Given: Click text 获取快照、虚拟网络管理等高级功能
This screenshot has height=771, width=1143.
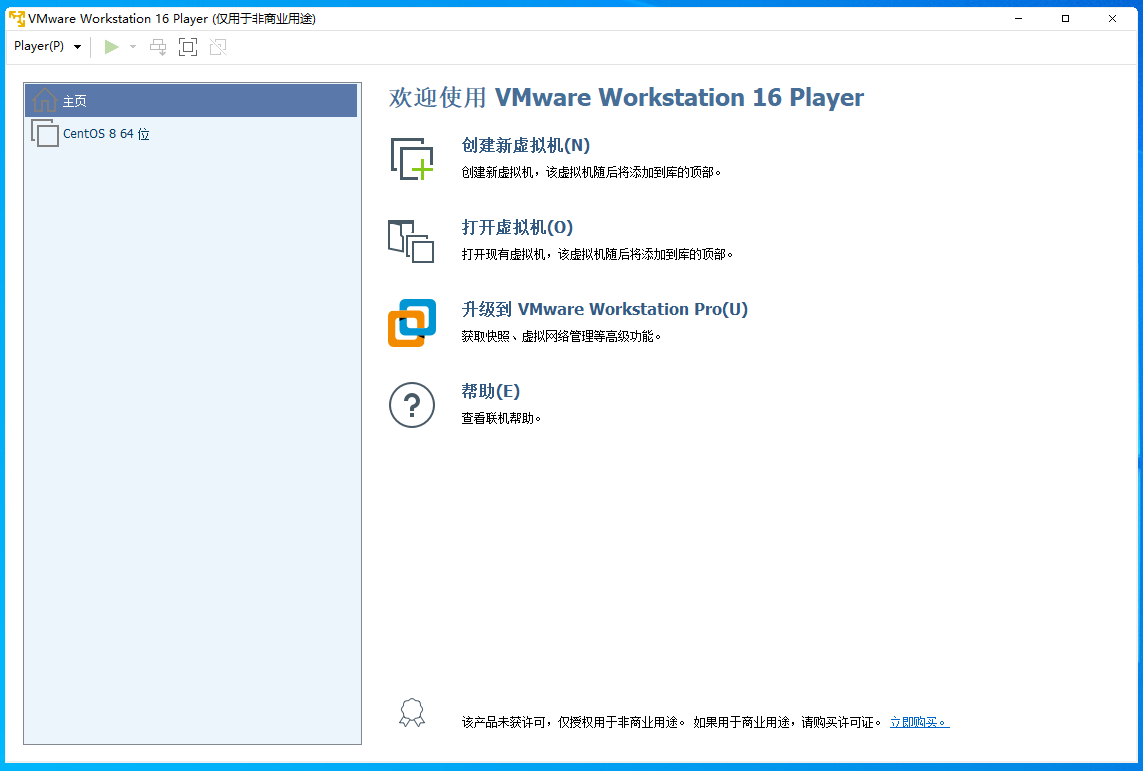Looking at the screenshot, I should [x=561, y=337].
